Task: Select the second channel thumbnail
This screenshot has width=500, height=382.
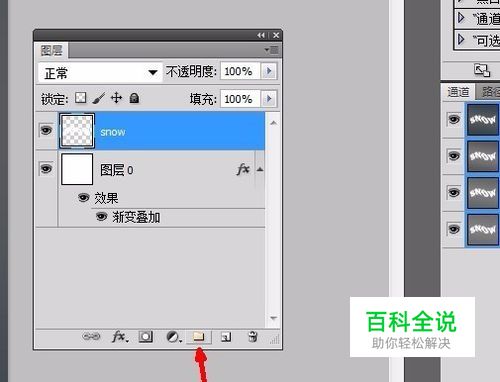Action: (483, 156)
